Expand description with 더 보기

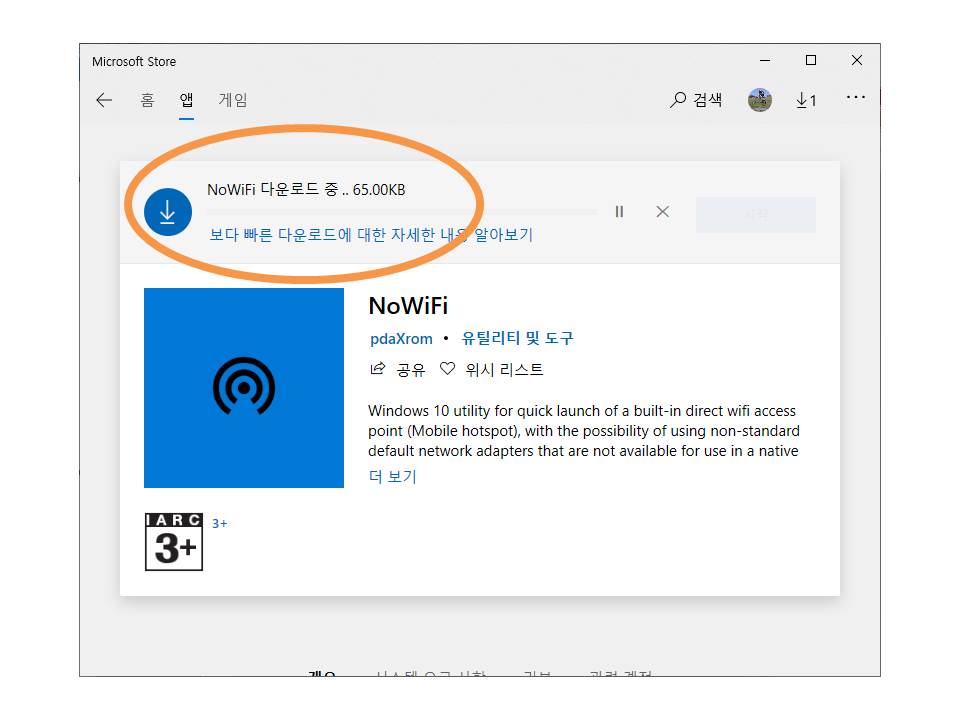tap(392, 476)
